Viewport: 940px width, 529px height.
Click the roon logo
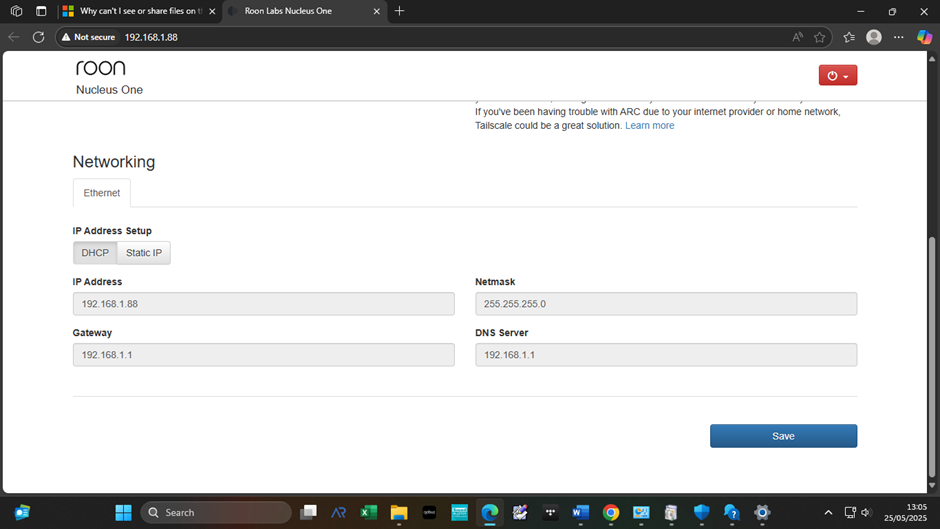[101, 68]
